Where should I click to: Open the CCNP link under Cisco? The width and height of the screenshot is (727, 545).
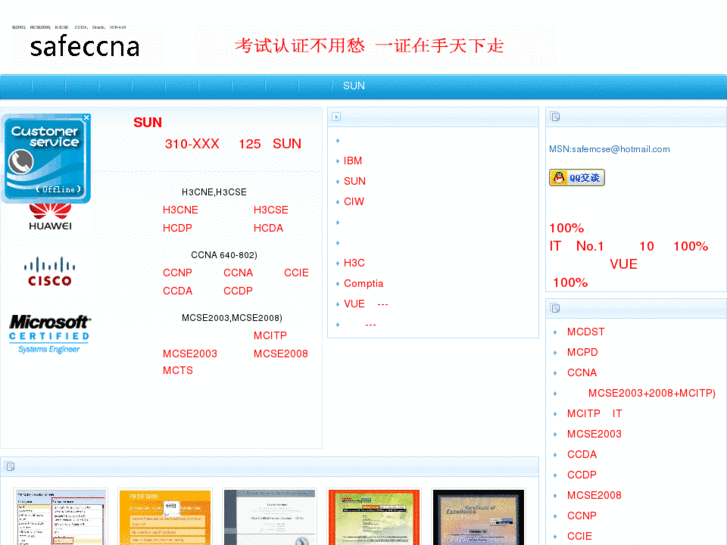click(177, 273)
